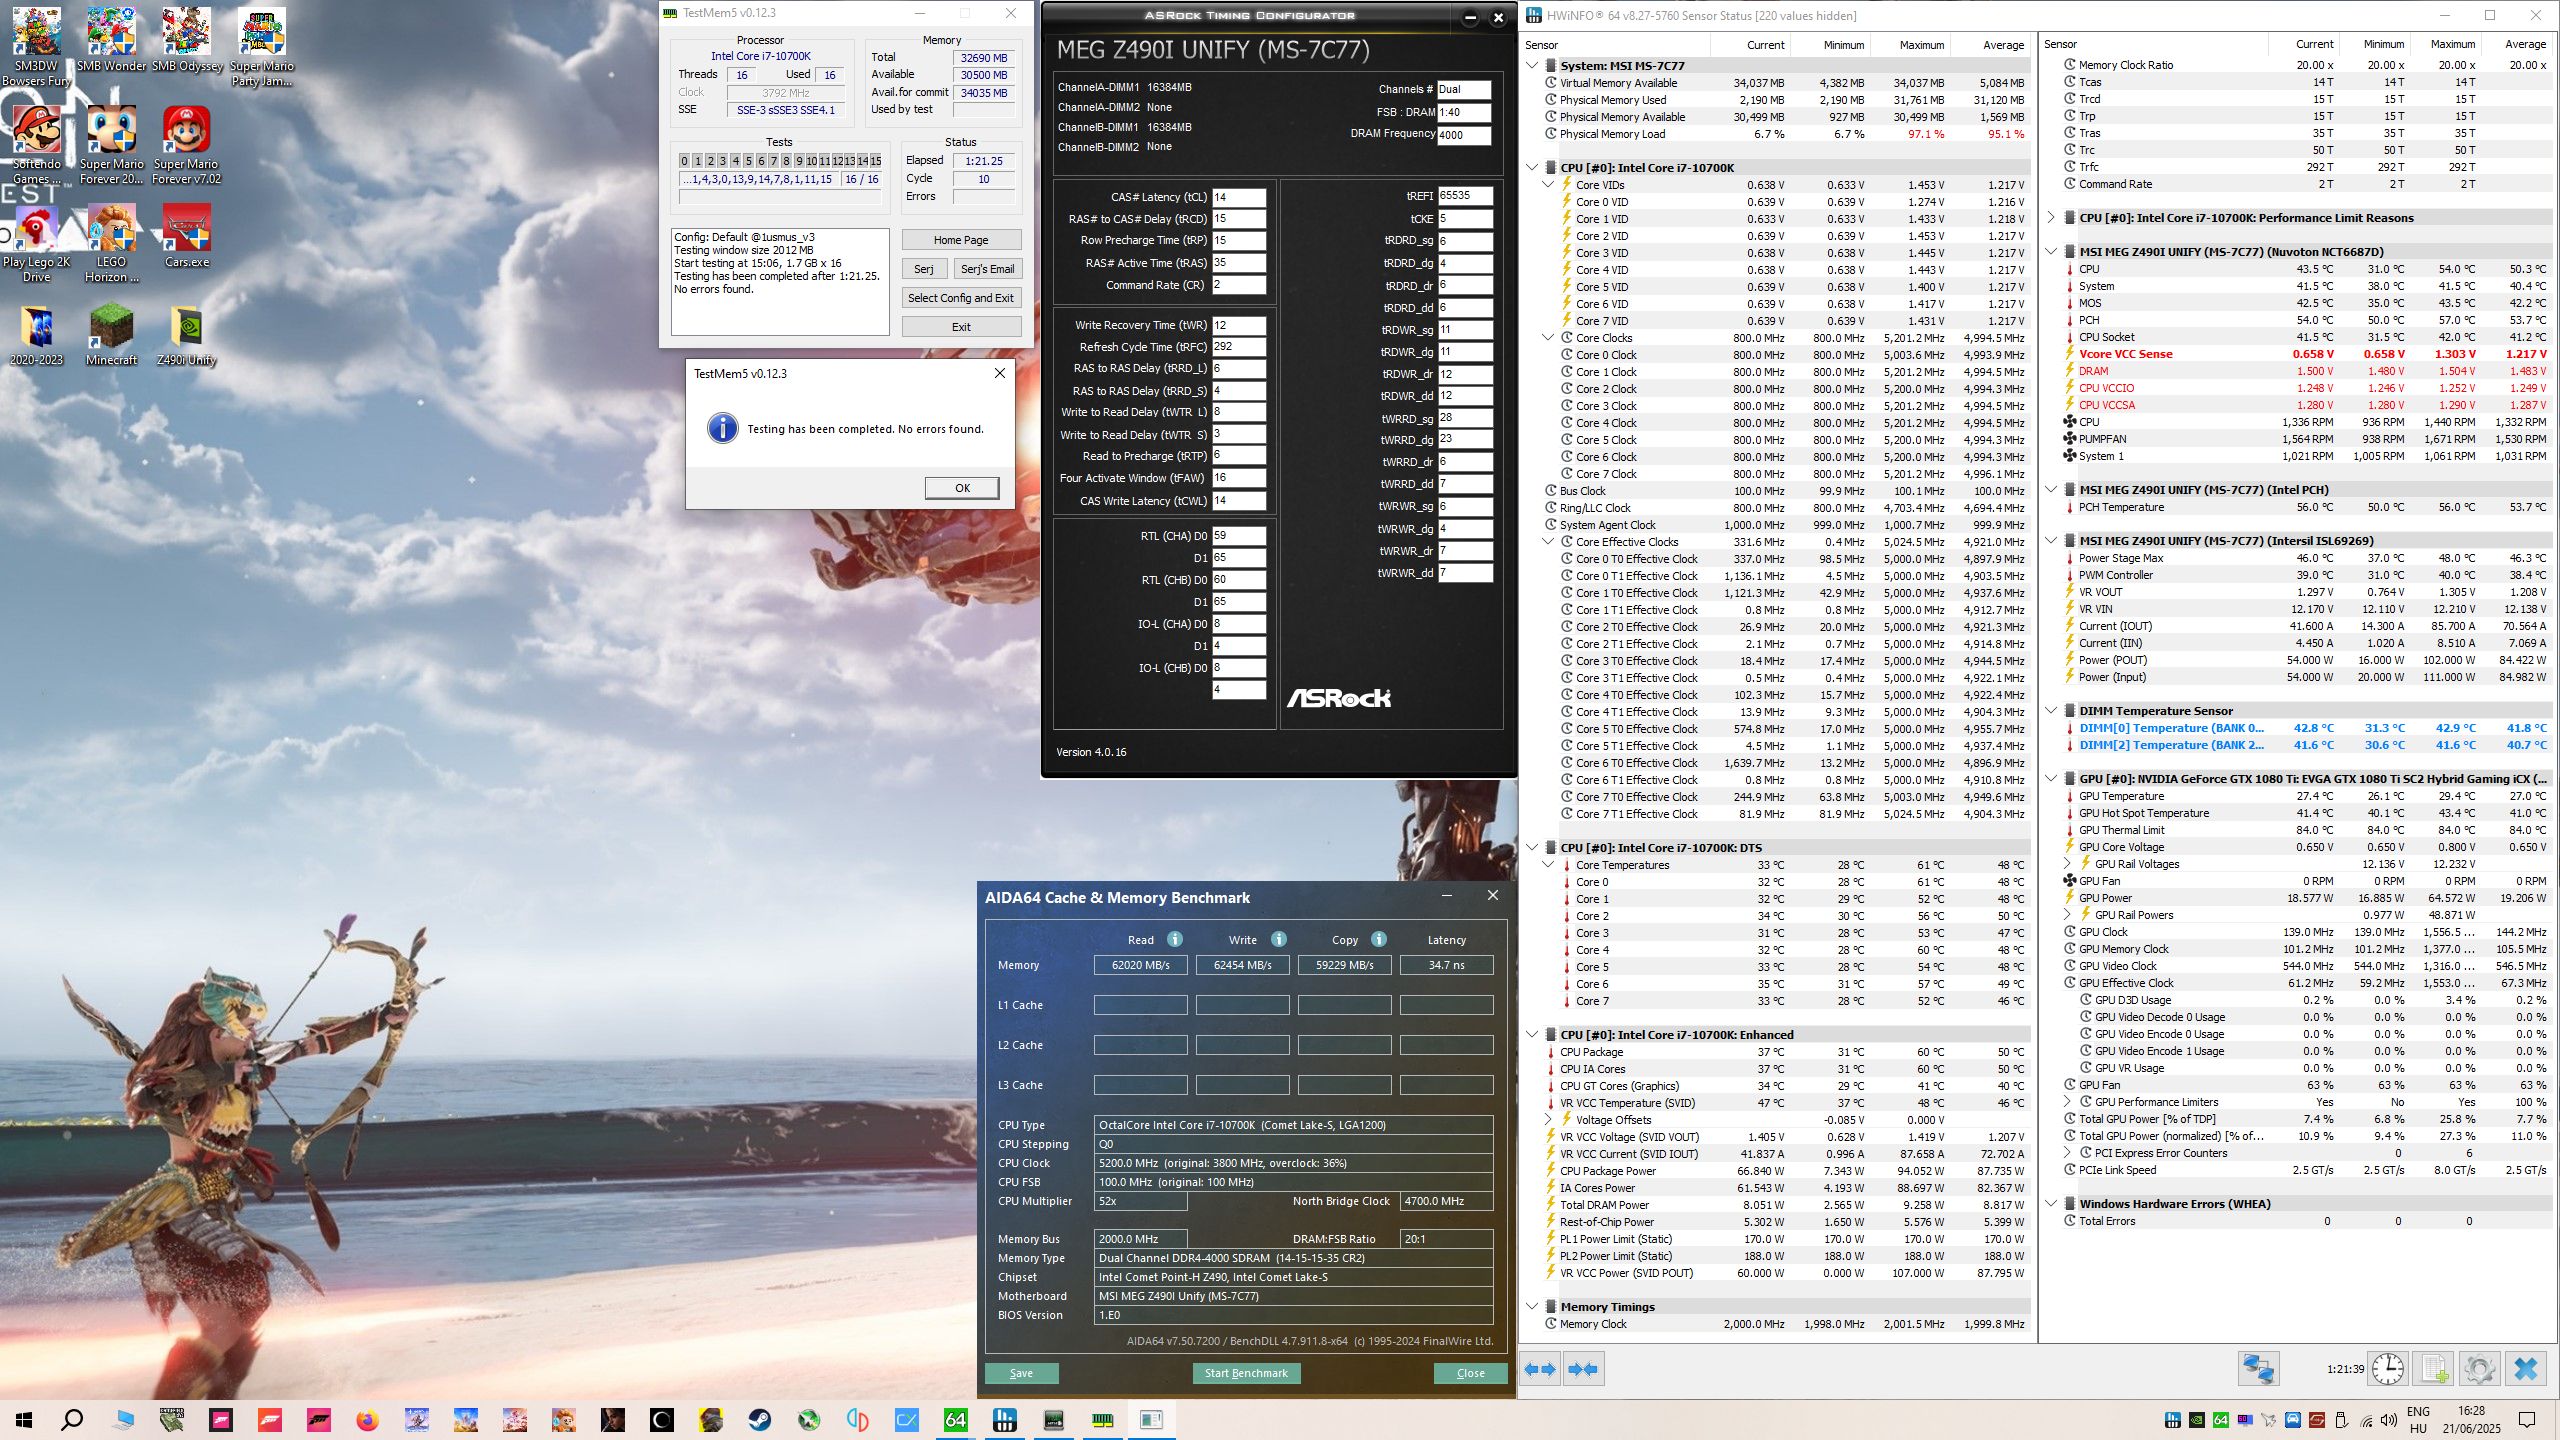Open Windows Start menu
Image resolution: width=2560 pixels, height=1440 pixels.
tap(25, 1420)
